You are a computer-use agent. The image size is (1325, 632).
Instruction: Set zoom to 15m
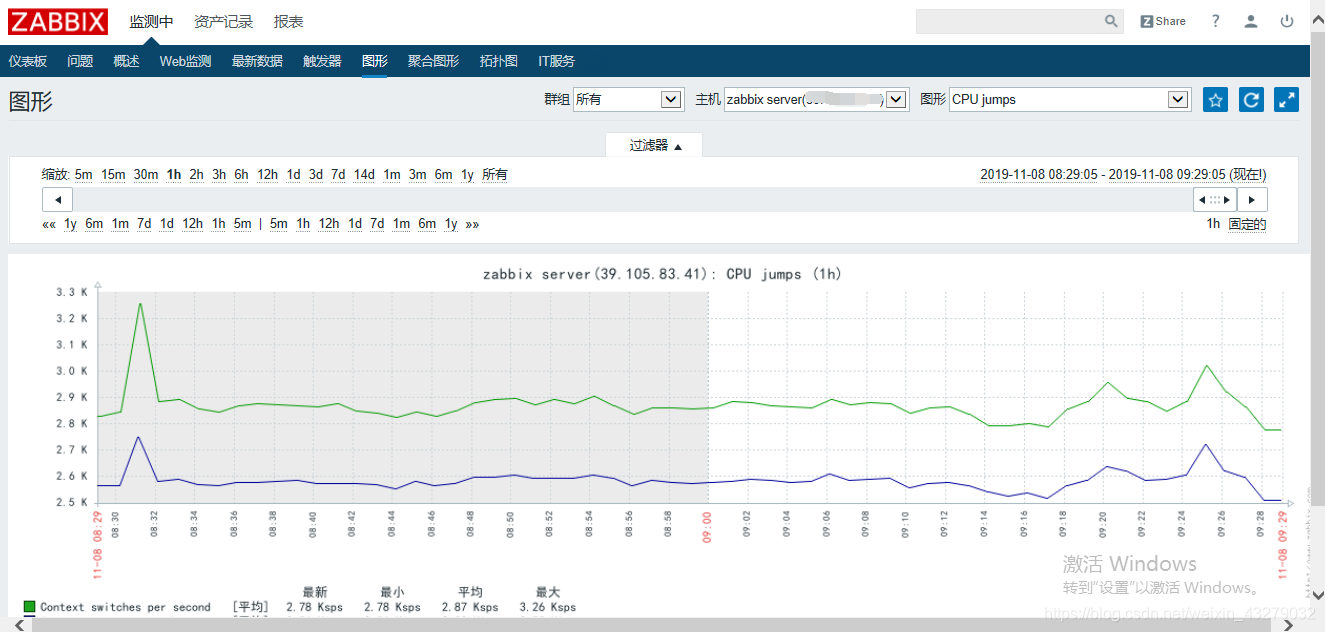[x=113, y=175]
